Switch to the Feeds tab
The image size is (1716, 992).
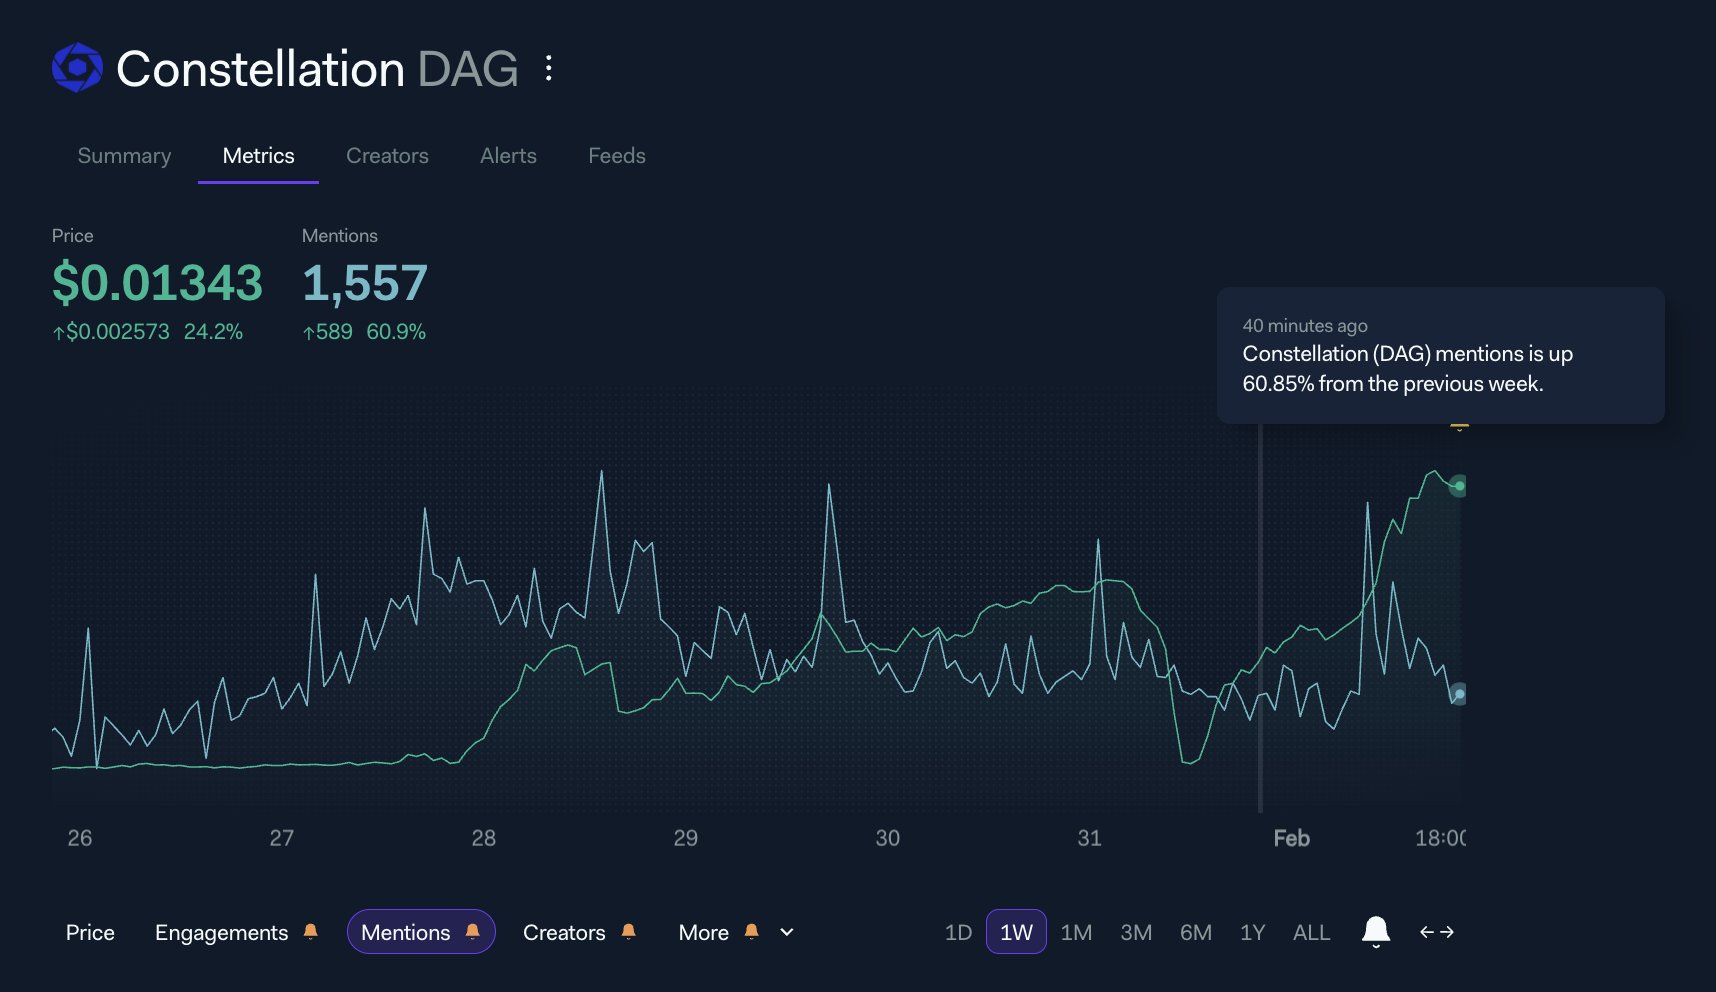[x=616, y=156]
